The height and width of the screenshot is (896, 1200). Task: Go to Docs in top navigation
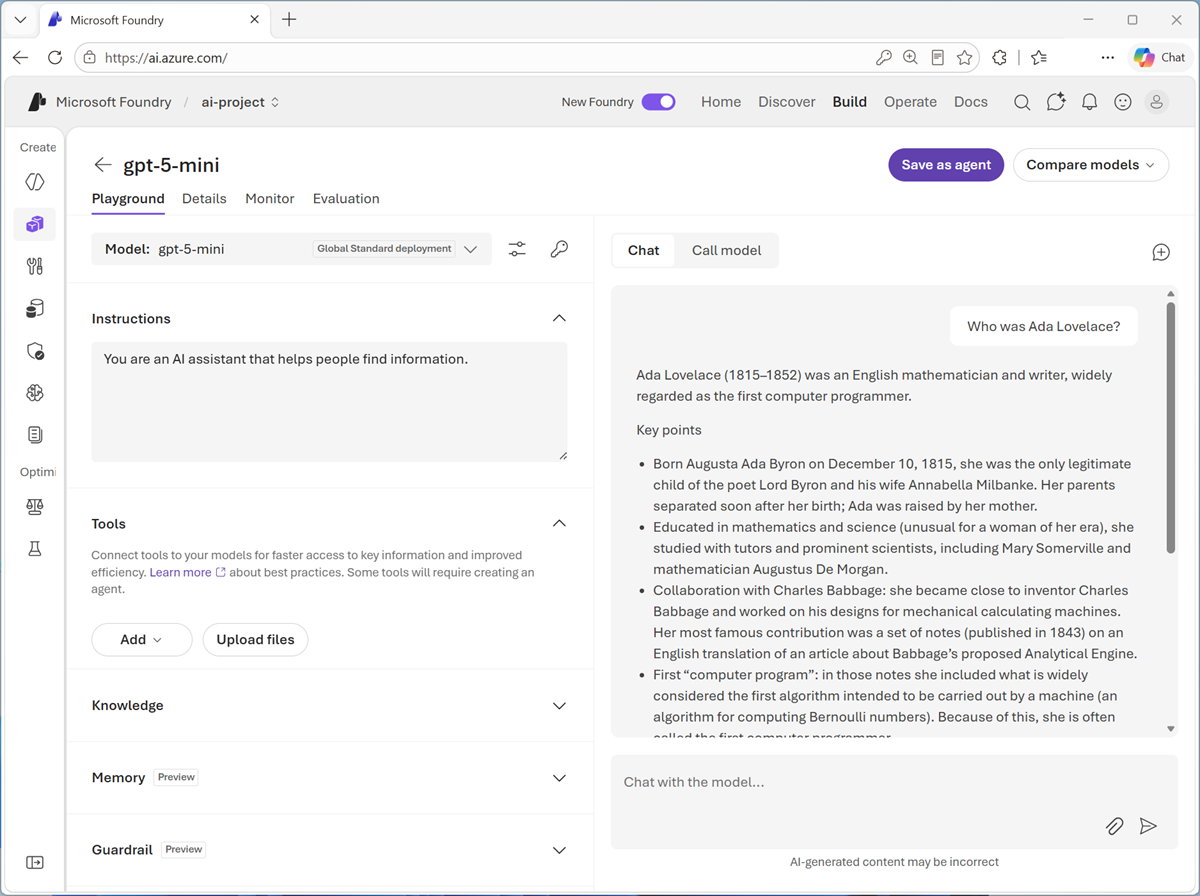pos(971,102)
